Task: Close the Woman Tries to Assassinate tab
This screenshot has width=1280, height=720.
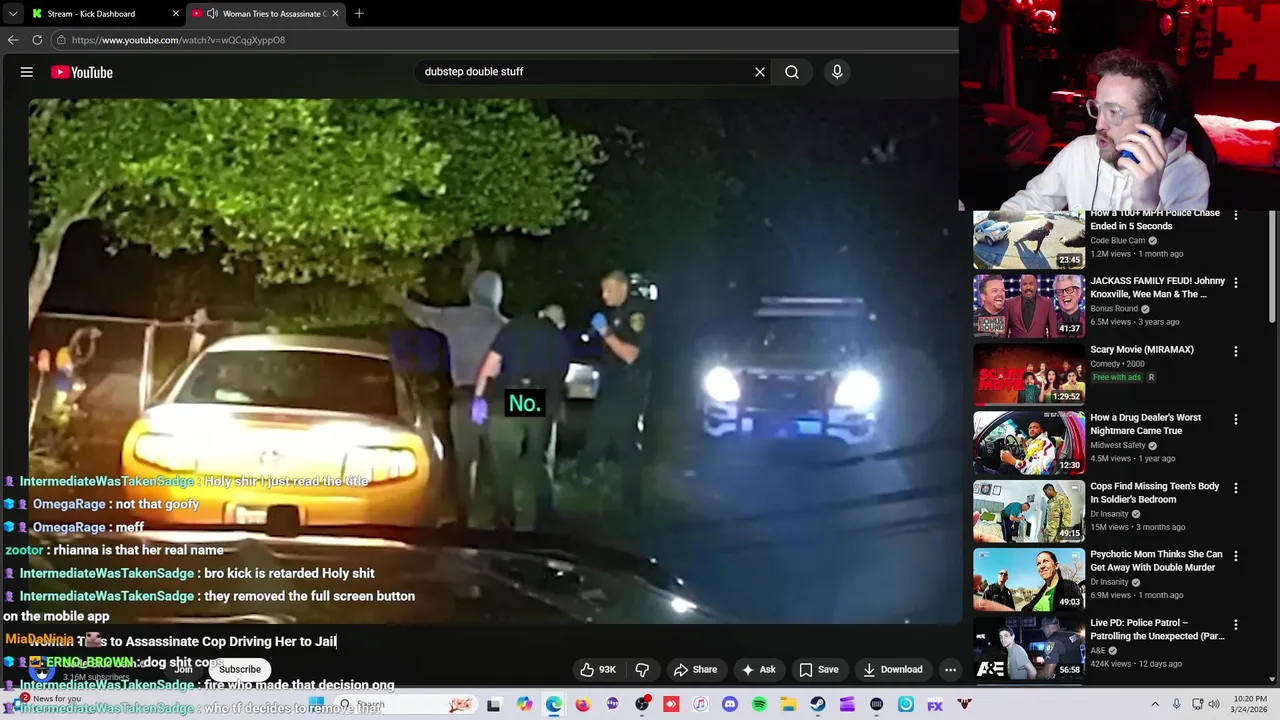Action: point(335,13)
